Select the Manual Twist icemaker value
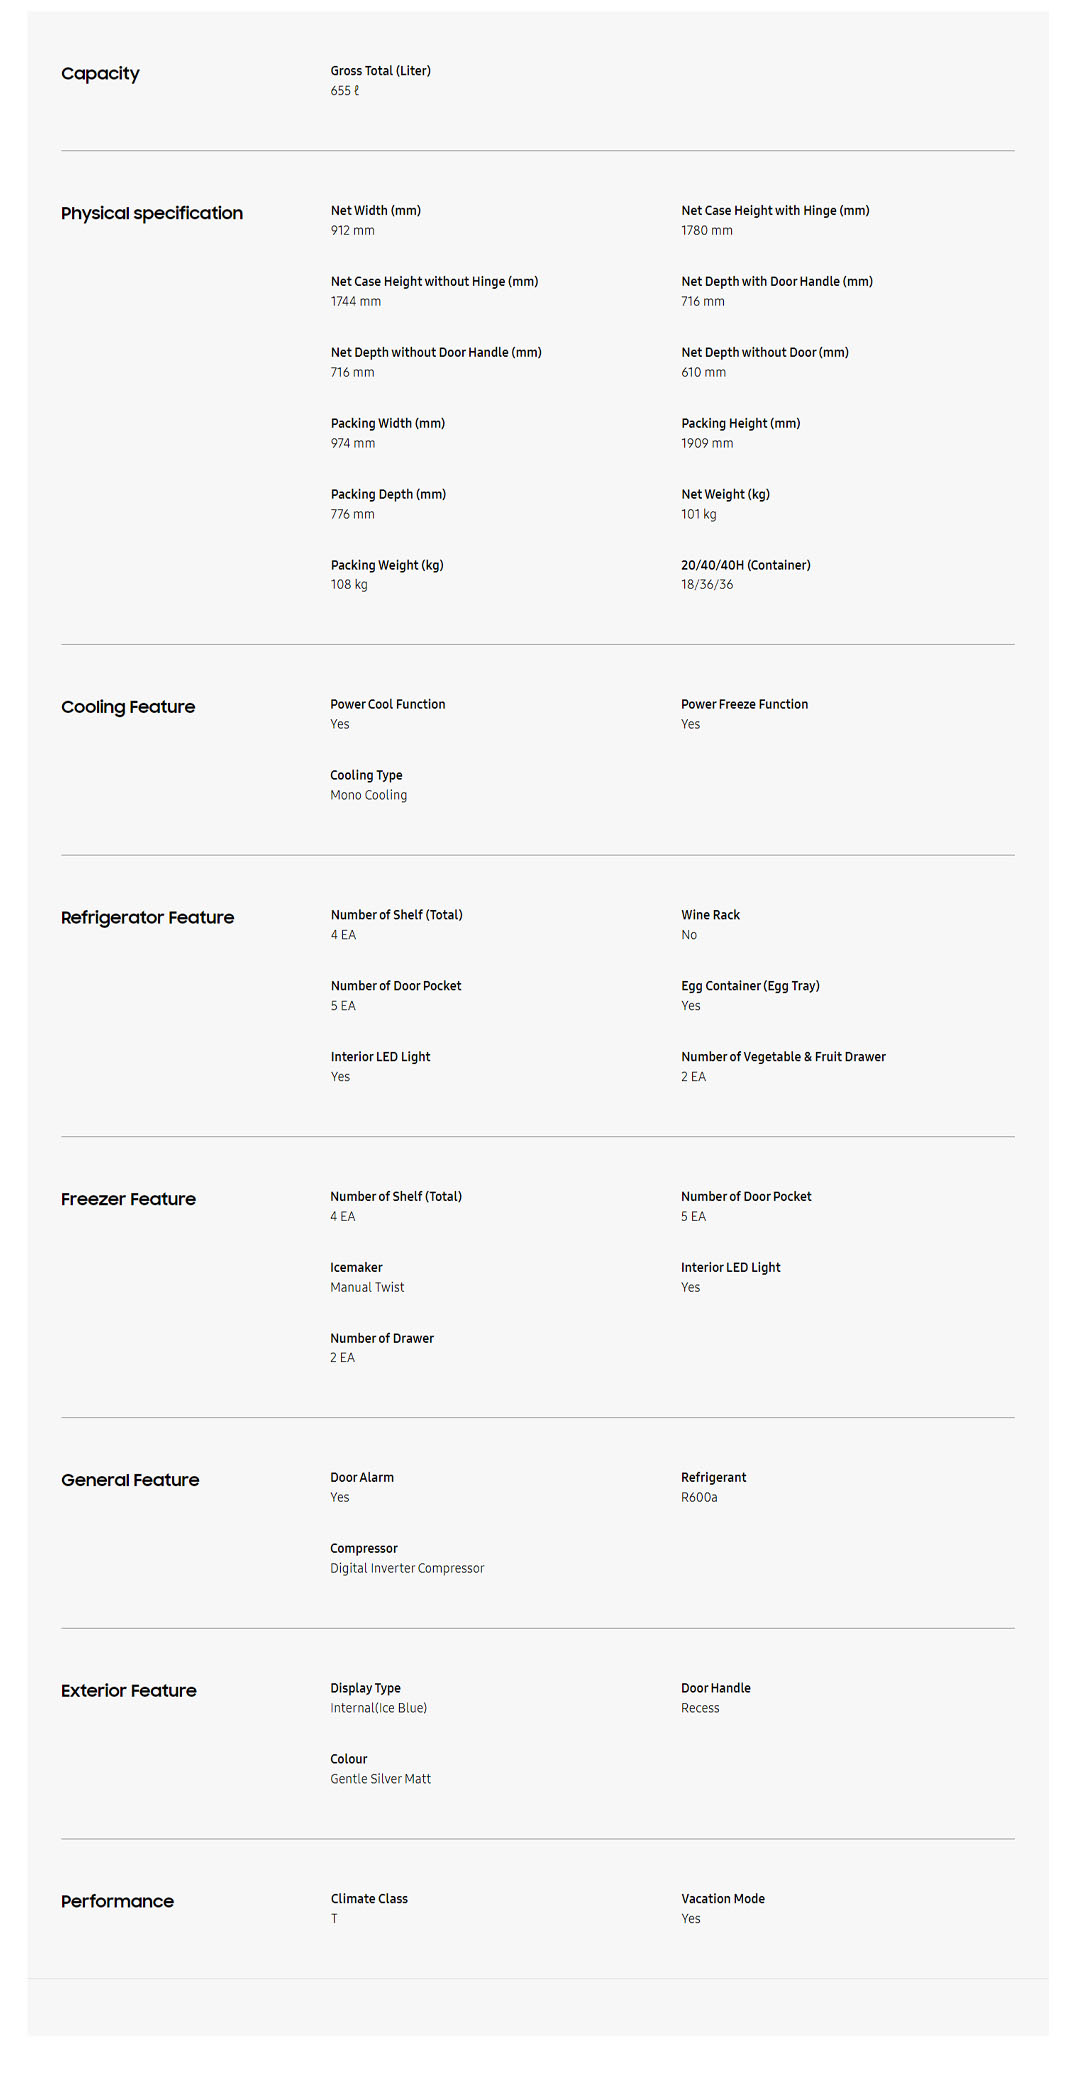Screen dimensions: 1080x2084 (367, 1288)
